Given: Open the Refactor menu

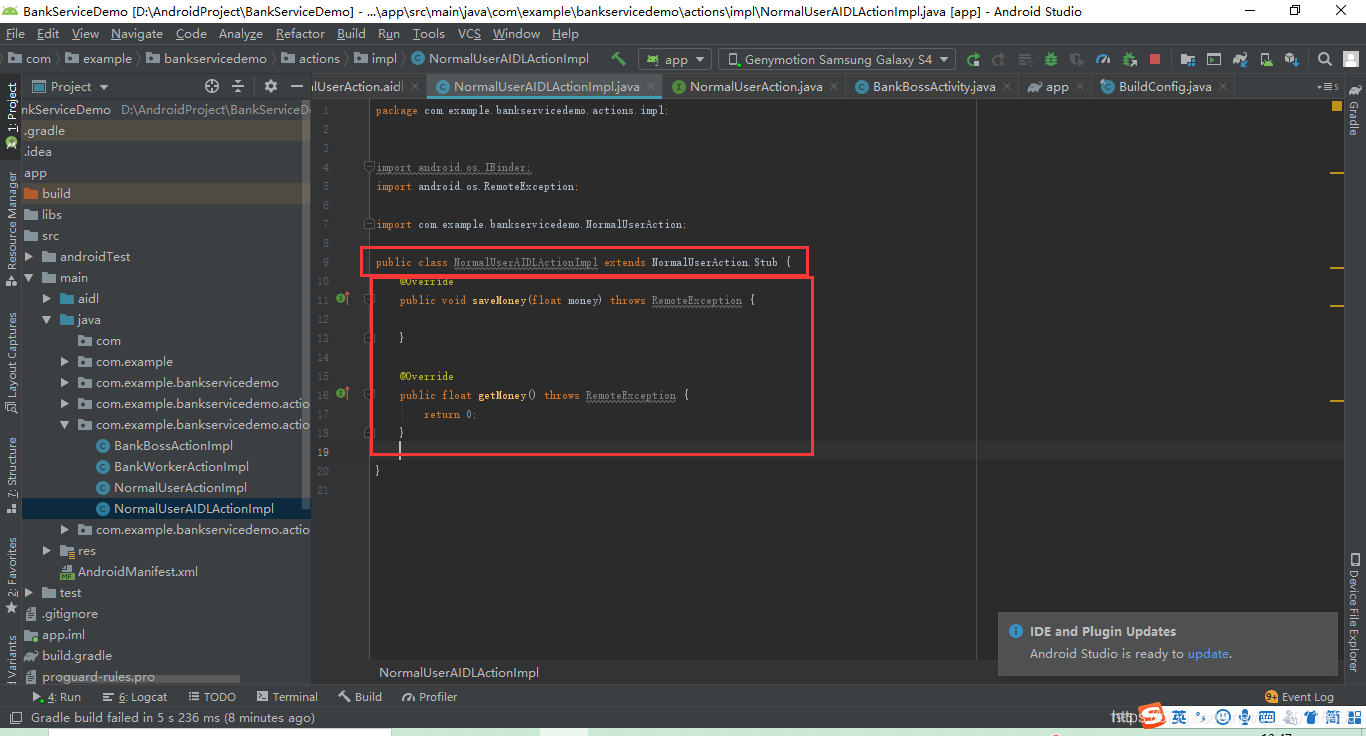Looking at the screenshot, I should click(x=300, y=33).
